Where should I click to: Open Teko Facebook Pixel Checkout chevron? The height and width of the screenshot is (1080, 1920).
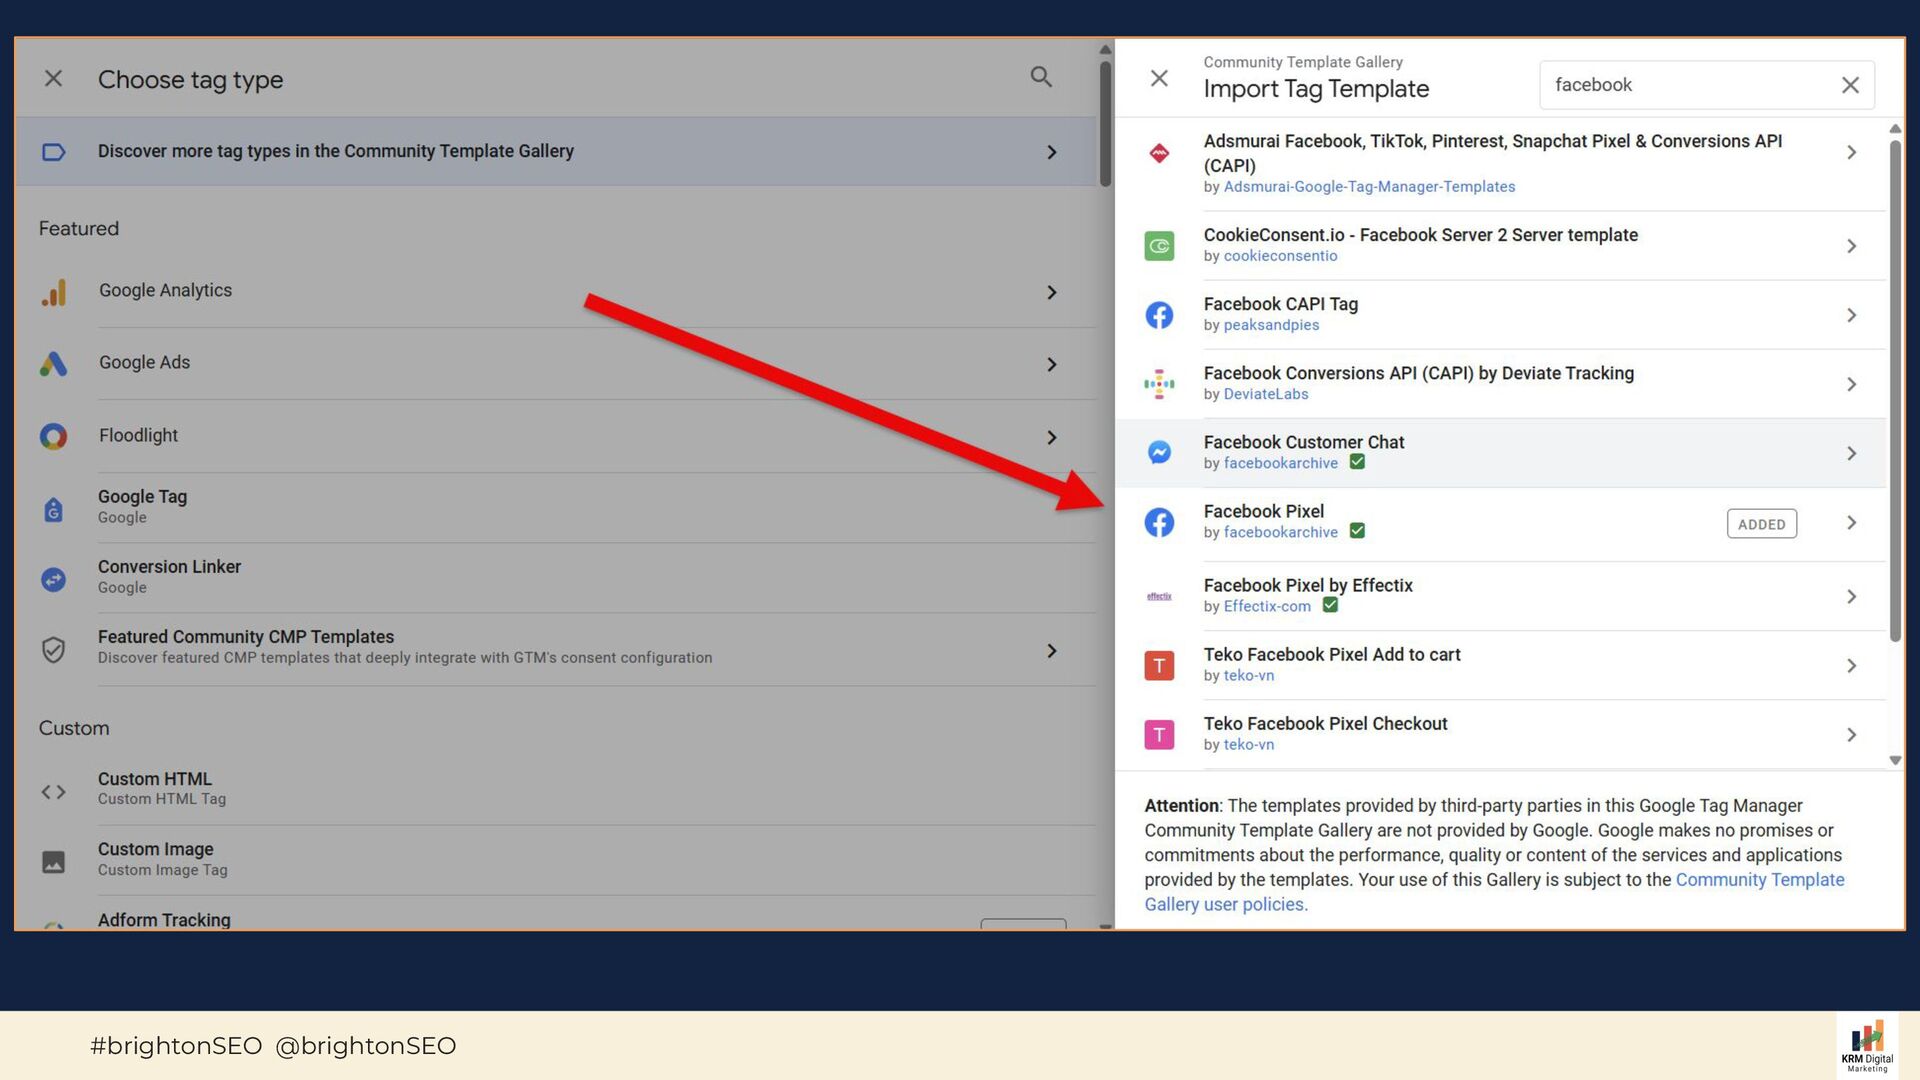pyautogui.click(x=1851, y=735)
